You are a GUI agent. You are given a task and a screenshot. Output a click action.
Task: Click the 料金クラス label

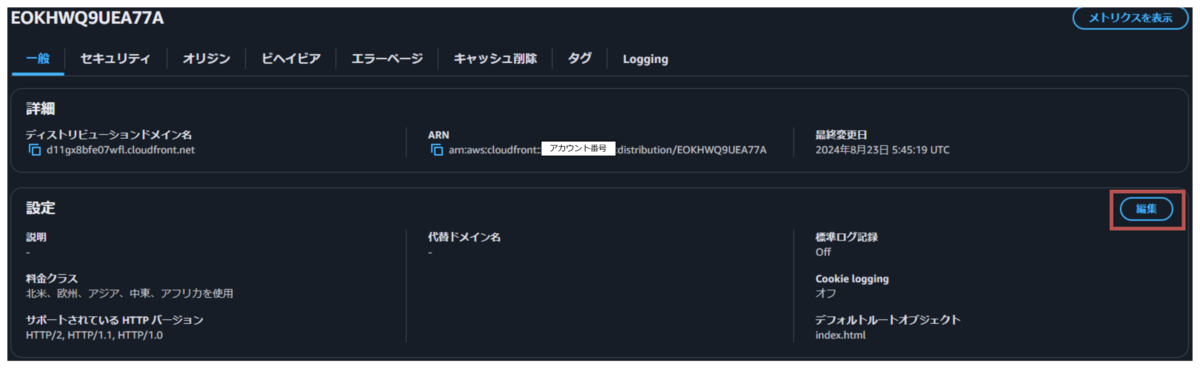pos(52,278)
